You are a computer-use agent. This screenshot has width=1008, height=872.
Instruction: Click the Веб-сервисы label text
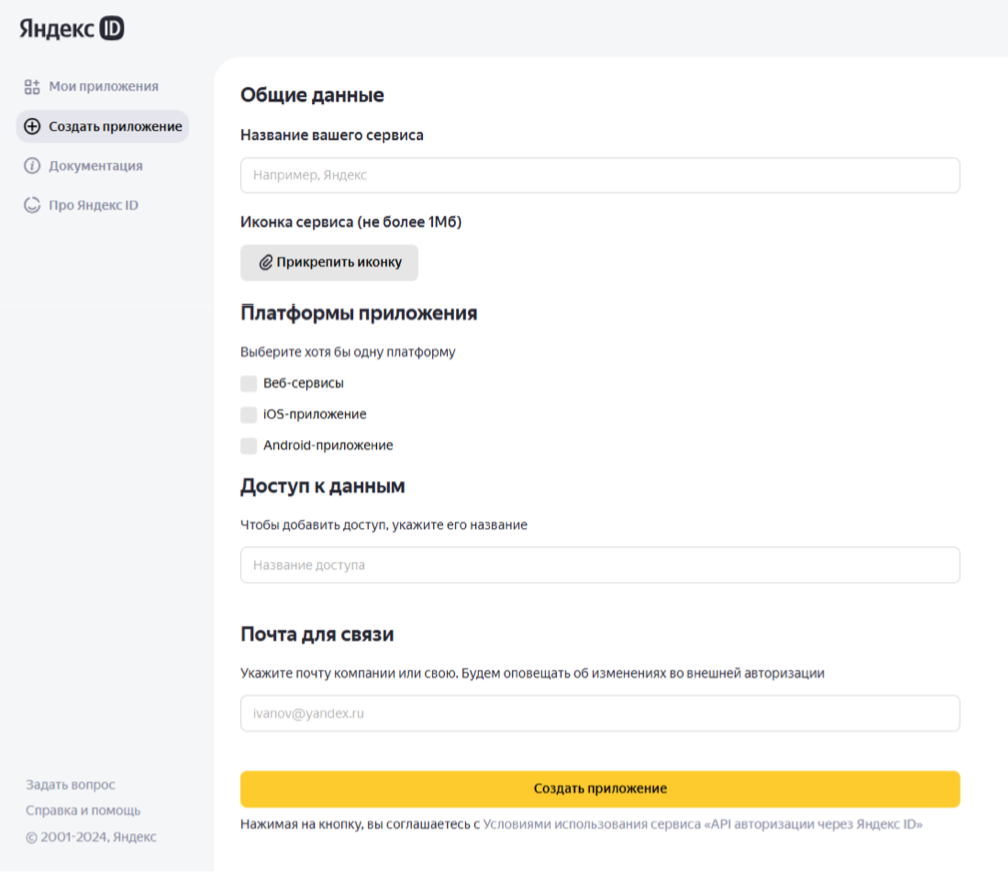pyautogui.click(x=303, y=383)
